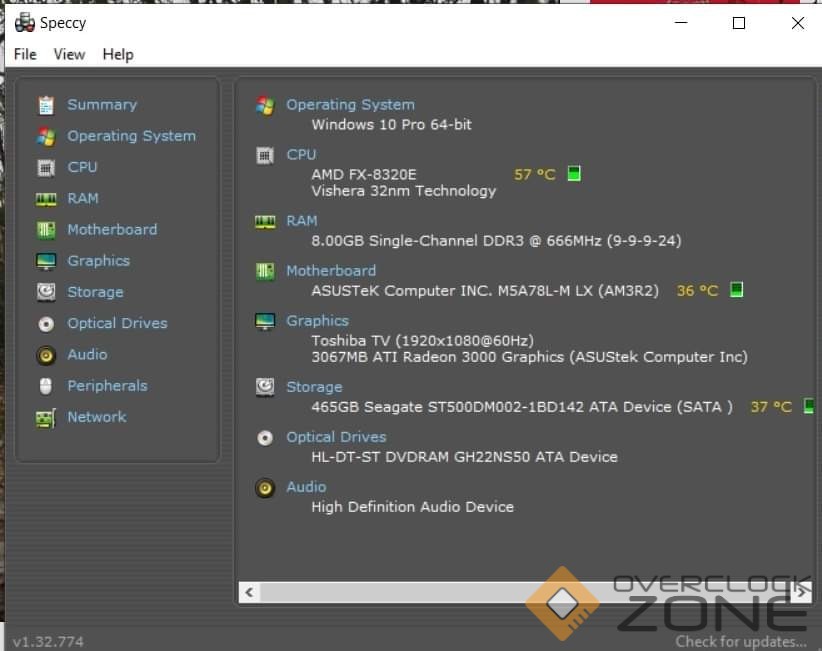Click Check for updates link
Image resolution: width=822 pixels, height=651 pixels.
[741, 642]
